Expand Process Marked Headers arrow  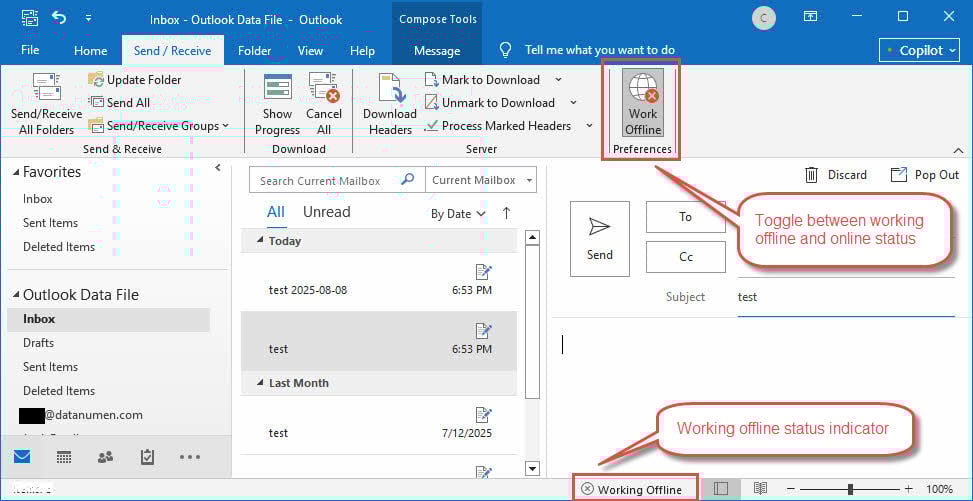point(588,125)
